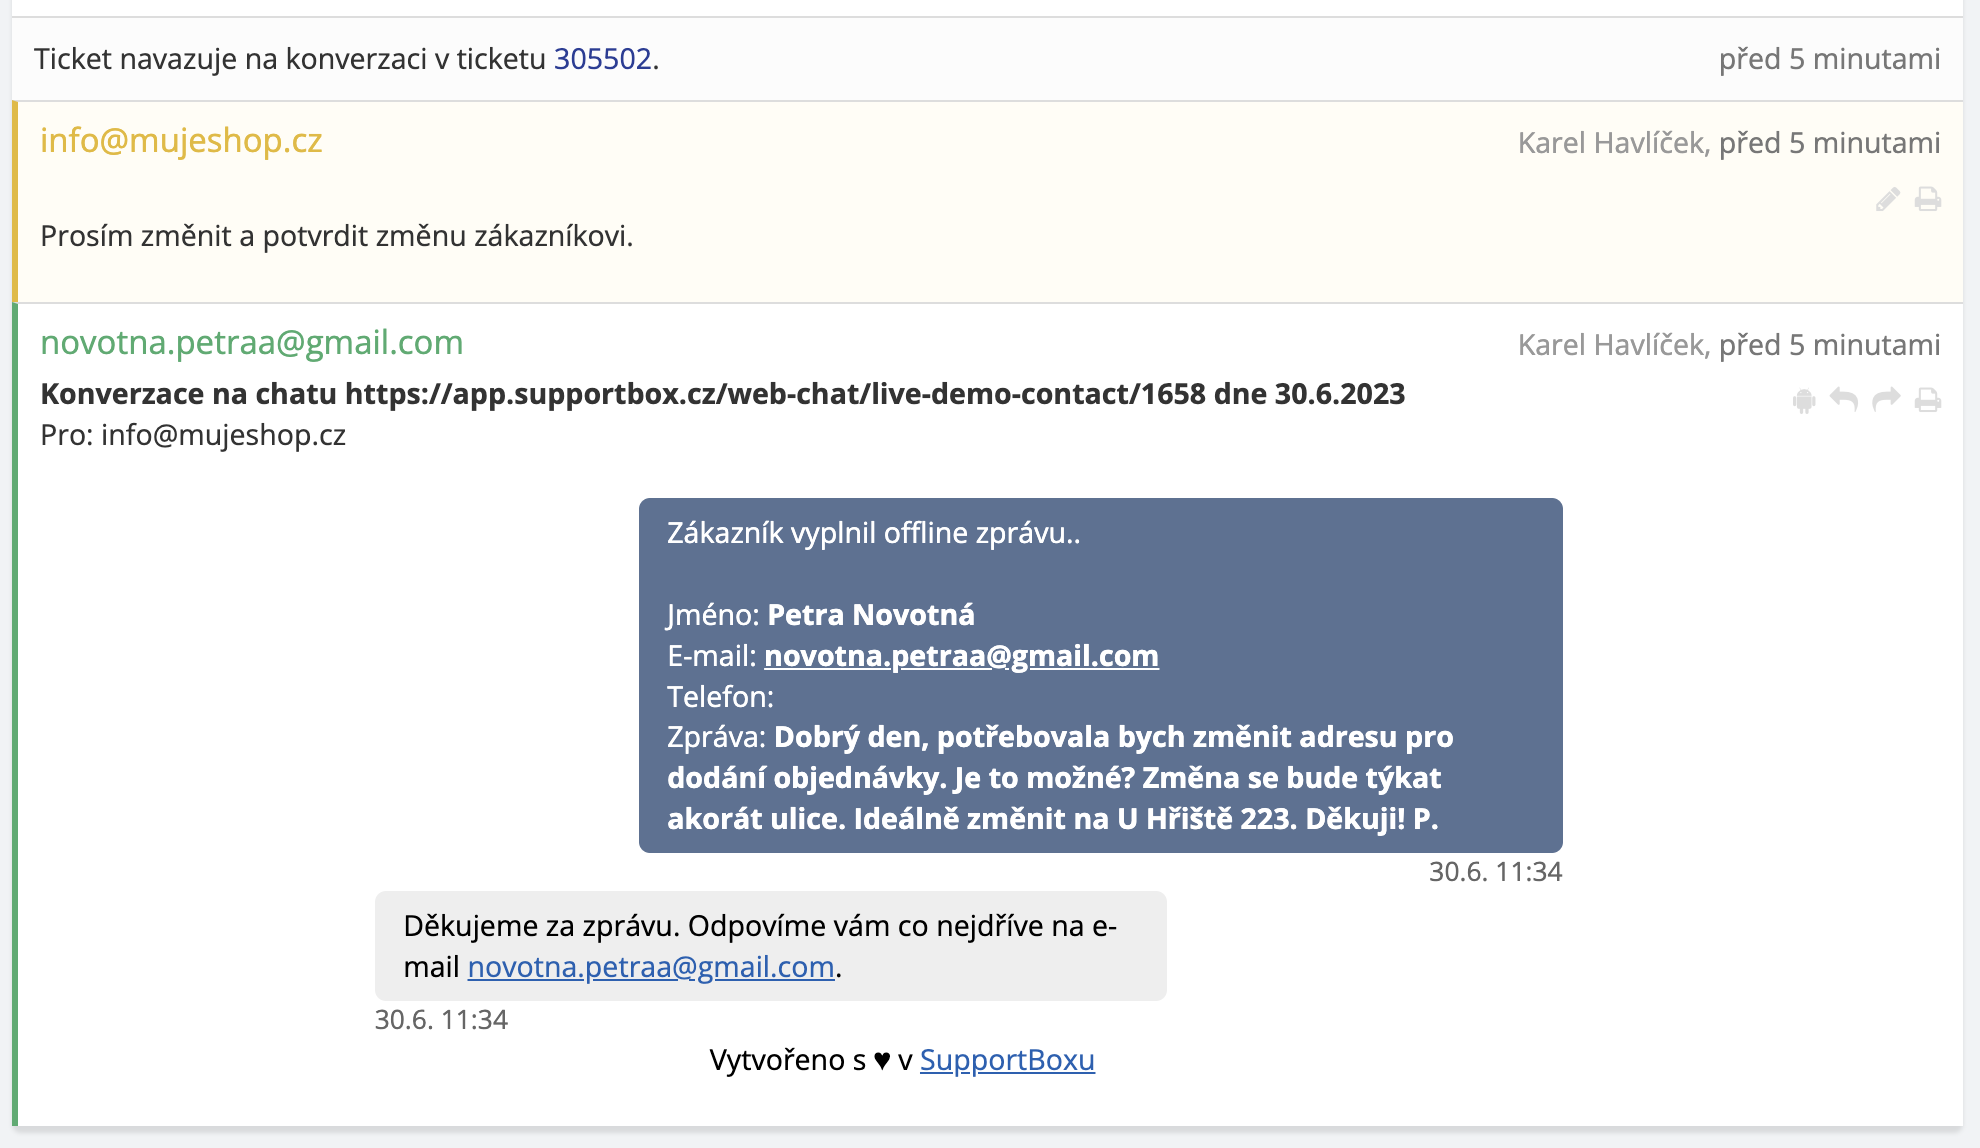
Task: Print the chat conversation message
Action: [x=1928, y=401]
